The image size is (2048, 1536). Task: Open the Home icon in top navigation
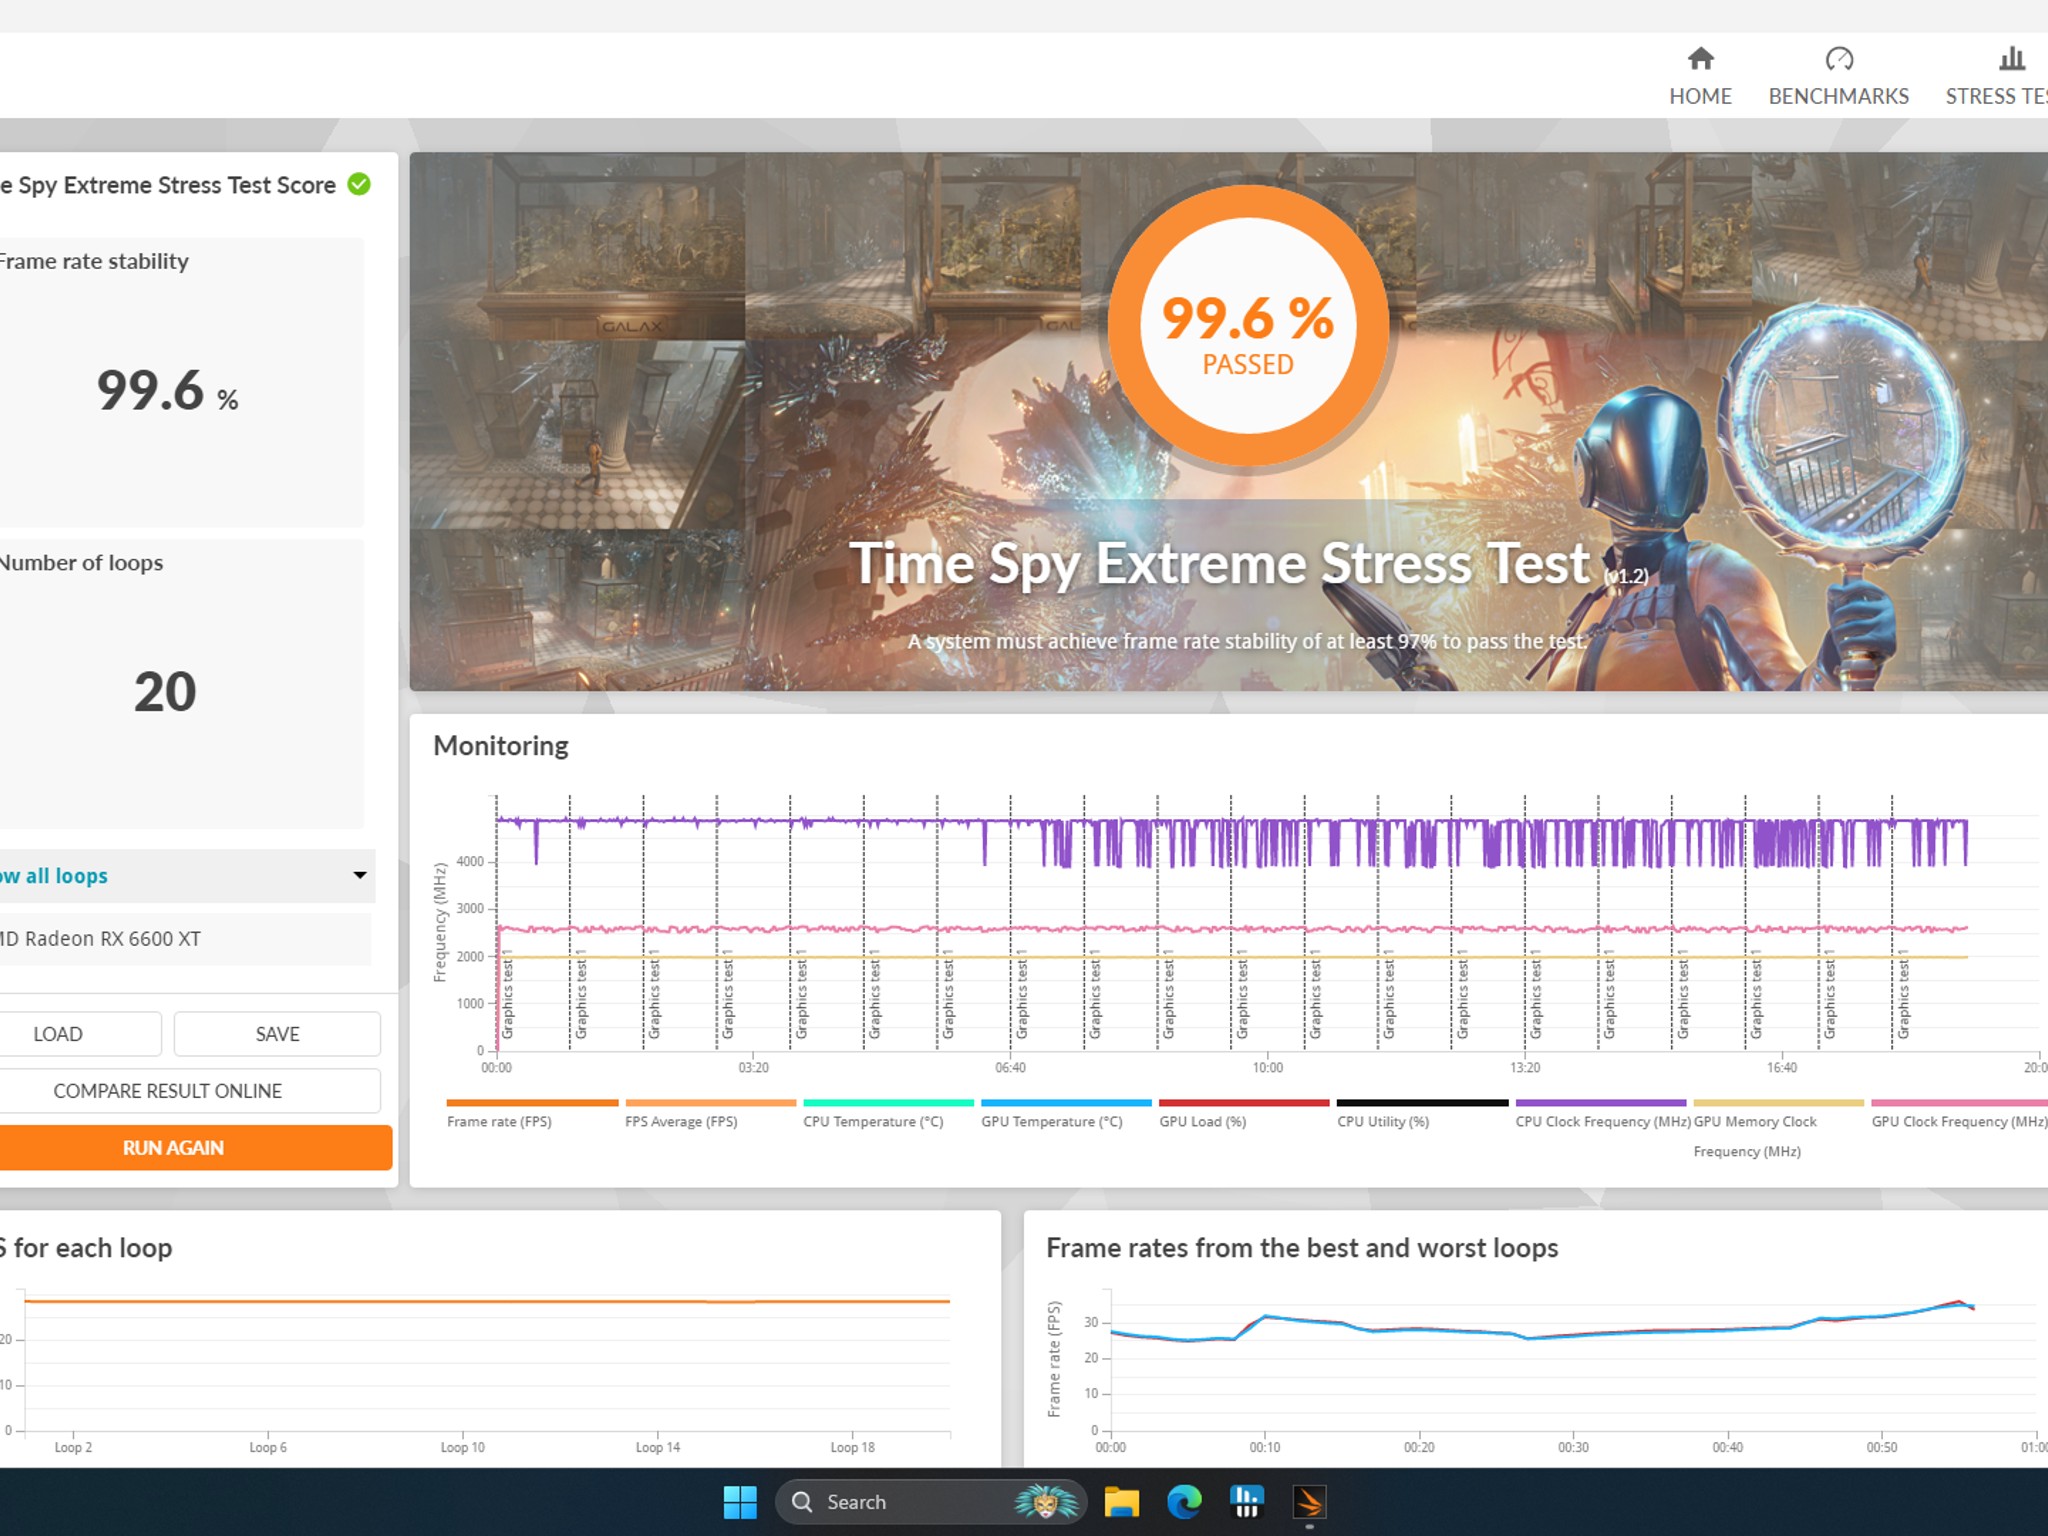coord(1700,59)
